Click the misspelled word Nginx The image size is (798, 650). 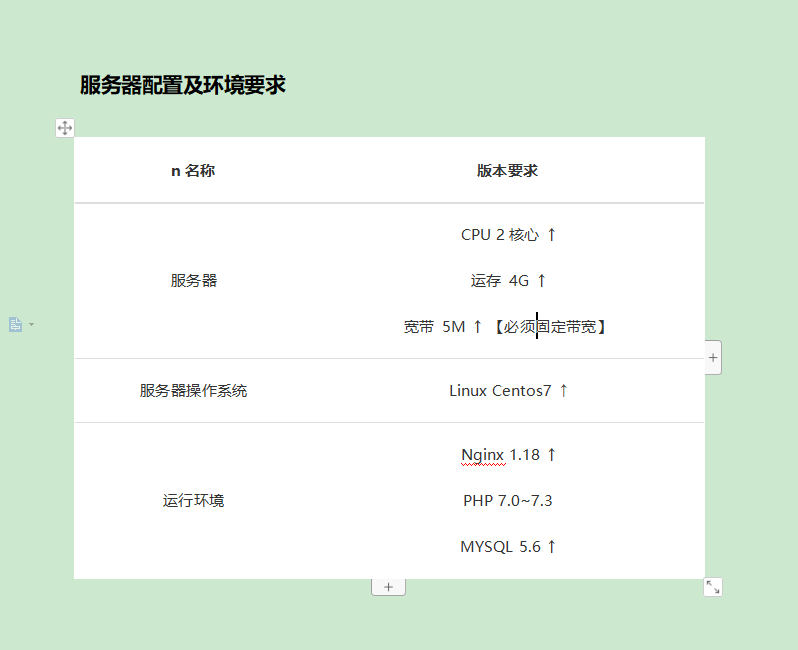[482, 455]
